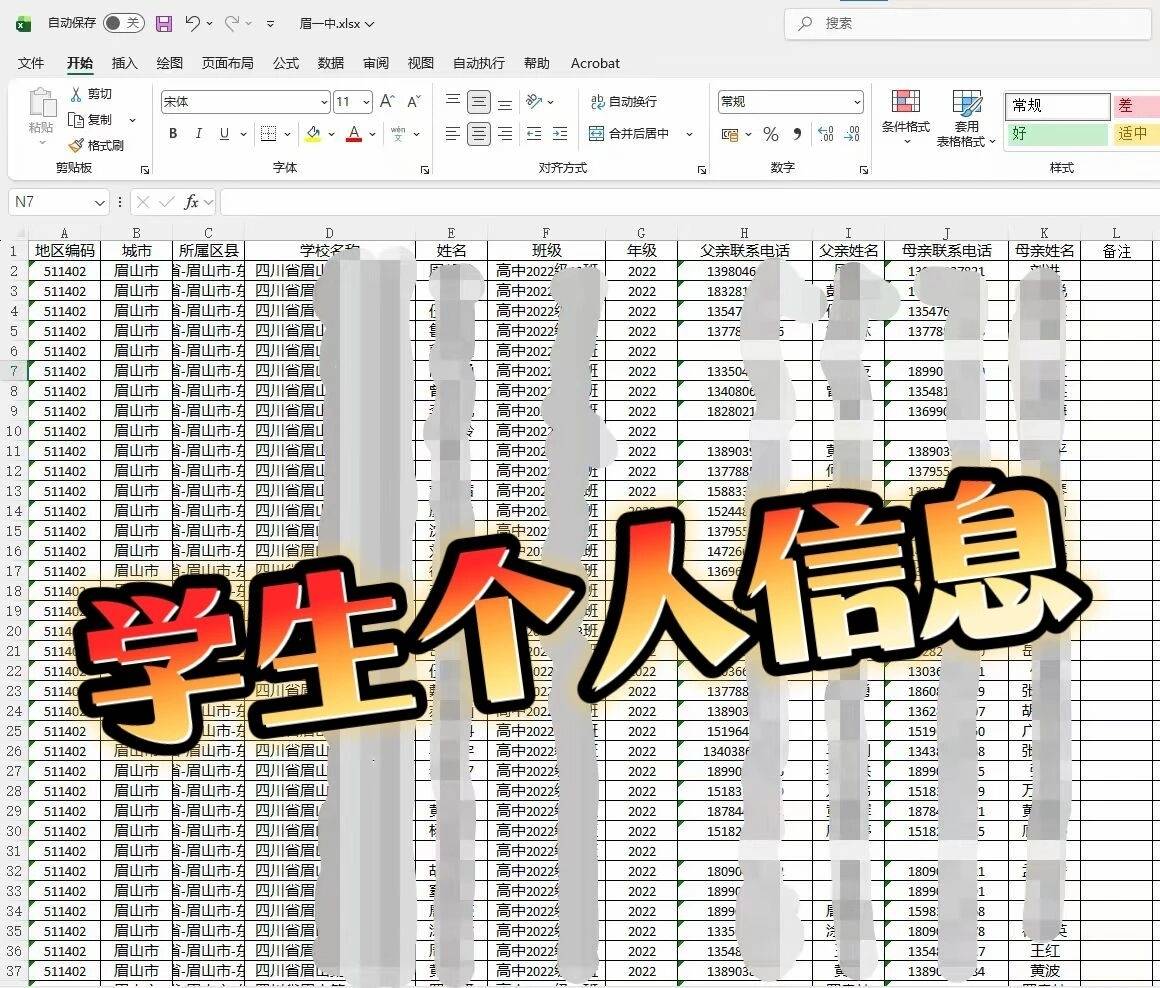Open the number format dropdown (常规)
Viewport: 1160px width, 988px height.
pos(857,102)
